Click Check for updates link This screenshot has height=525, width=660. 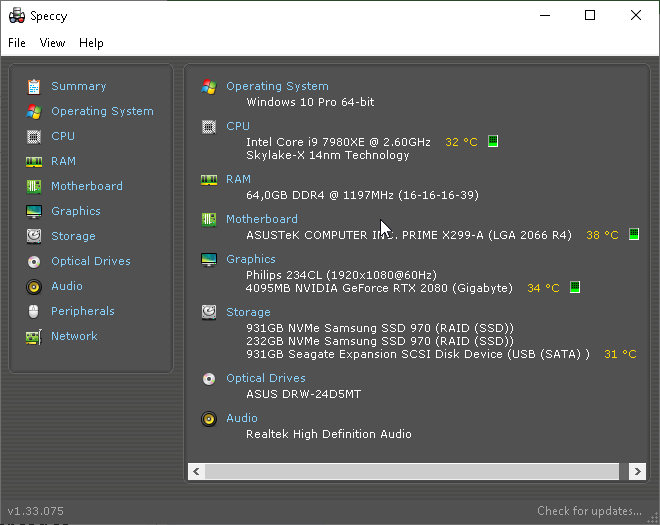tap(589, 511)
